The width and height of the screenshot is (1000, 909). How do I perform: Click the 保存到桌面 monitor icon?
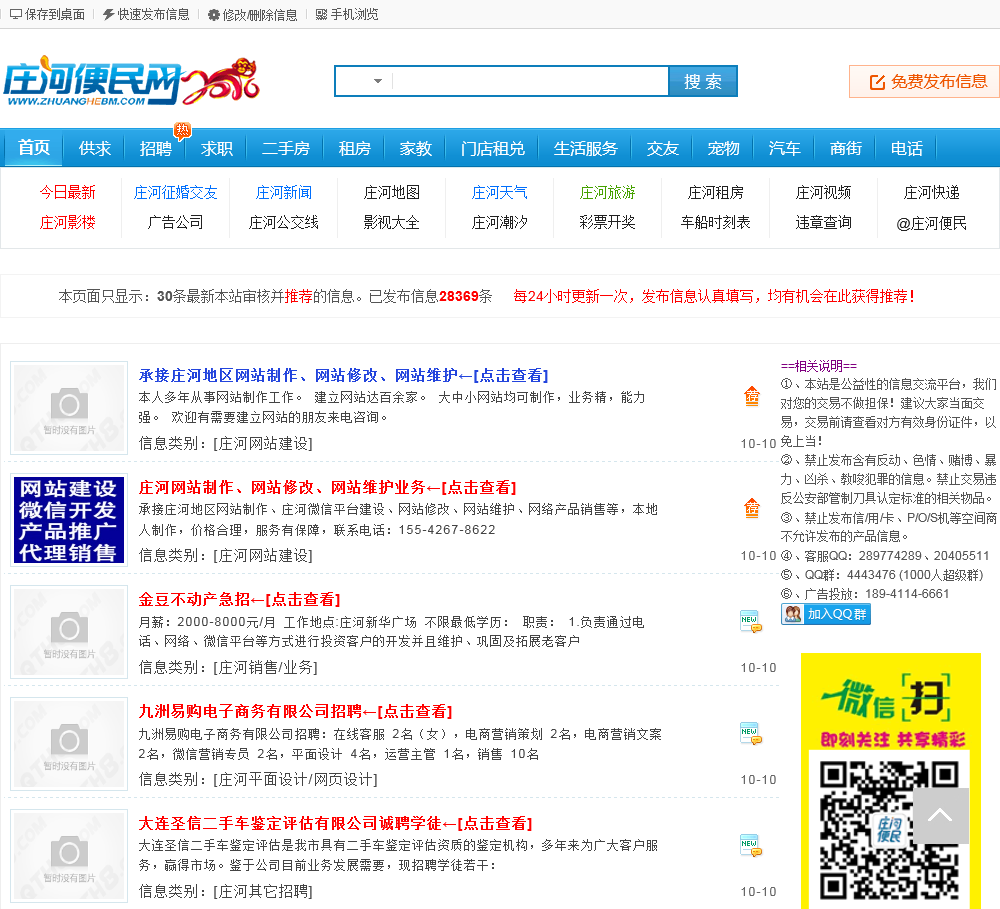[x=15, y=14]
